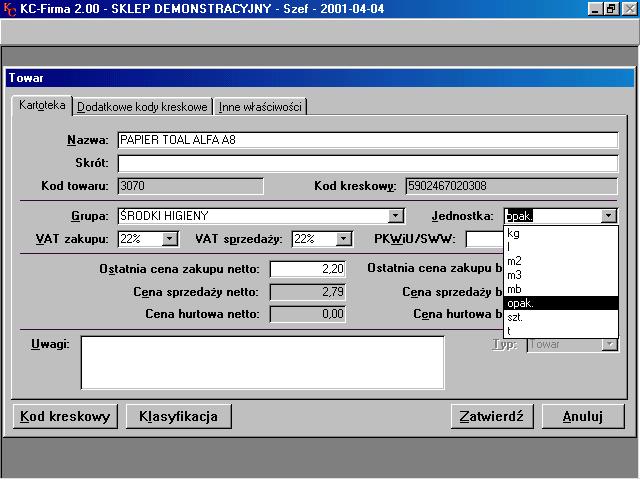Minimize the KC-Firma window
Viewport: 640px width, 480px height.
click(x=596, y=9)
